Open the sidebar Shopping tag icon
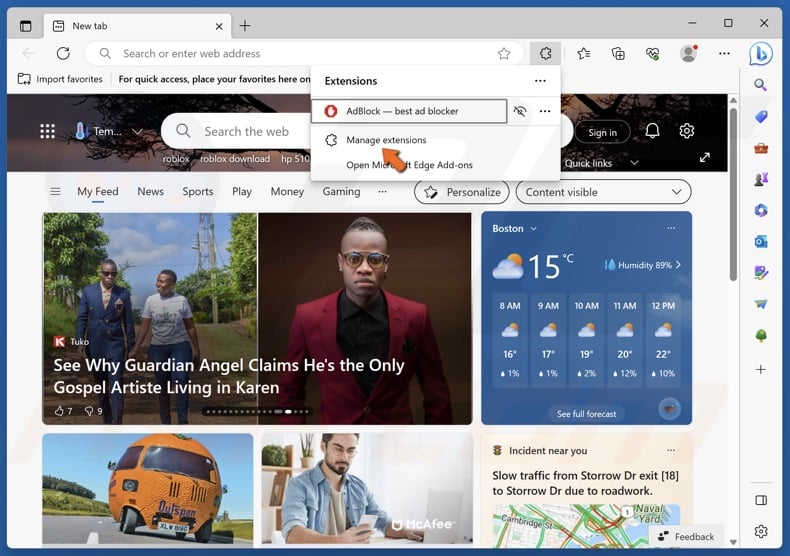The width and height of the screenshot is (790, 556). point(761,117)
